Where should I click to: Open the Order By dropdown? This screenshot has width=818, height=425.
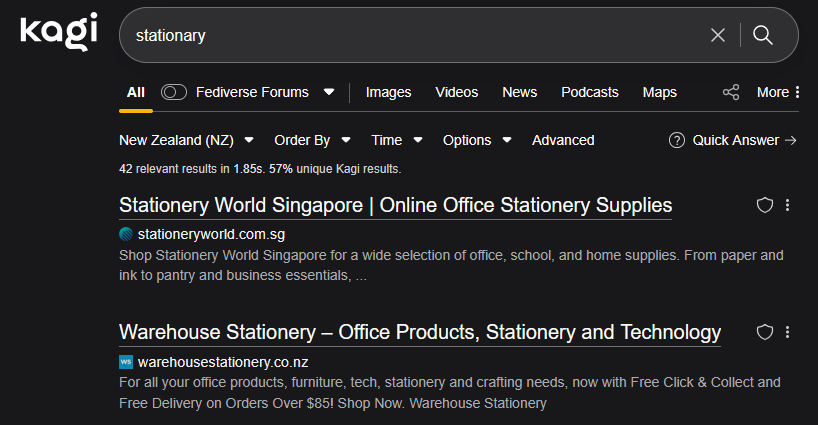pyautogui.click(x=312, y=140)
